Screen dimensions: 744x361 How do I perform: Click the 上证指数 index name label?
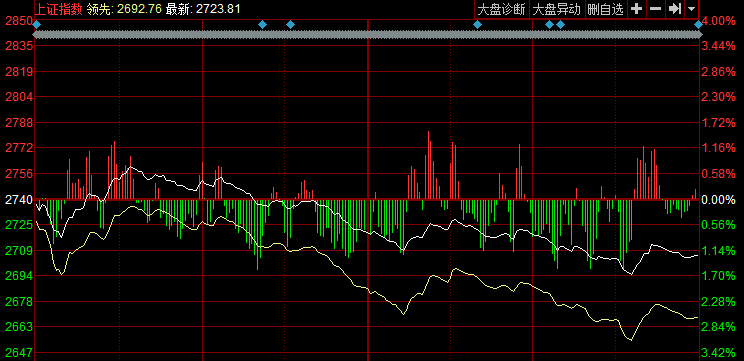pyautogui.click(x=59, y=9)
